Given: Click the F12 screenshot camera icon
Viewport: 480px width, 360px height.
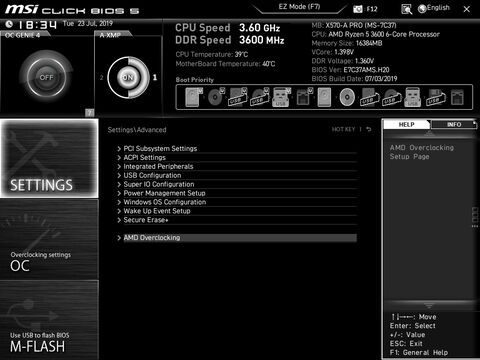Looking at the screenshot, I should click(358, 9).
